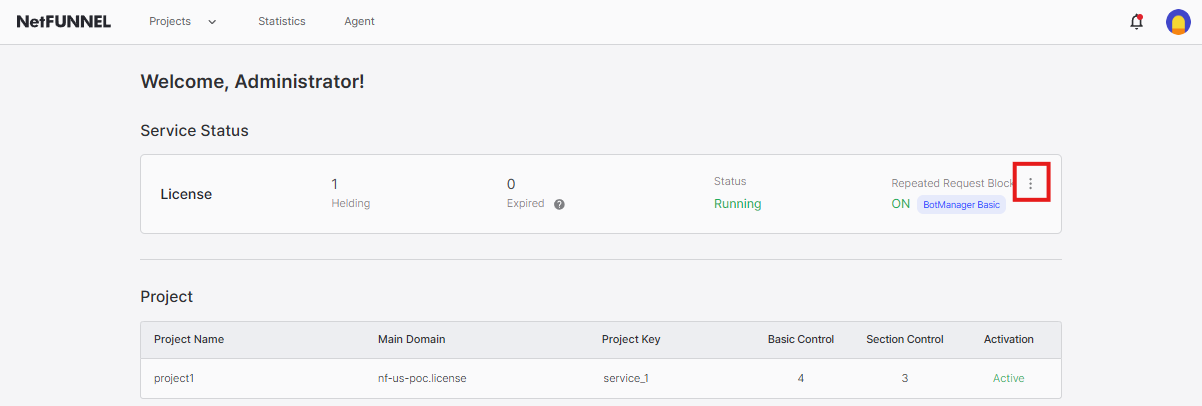Open the user profile avatar

[1177, 22]
